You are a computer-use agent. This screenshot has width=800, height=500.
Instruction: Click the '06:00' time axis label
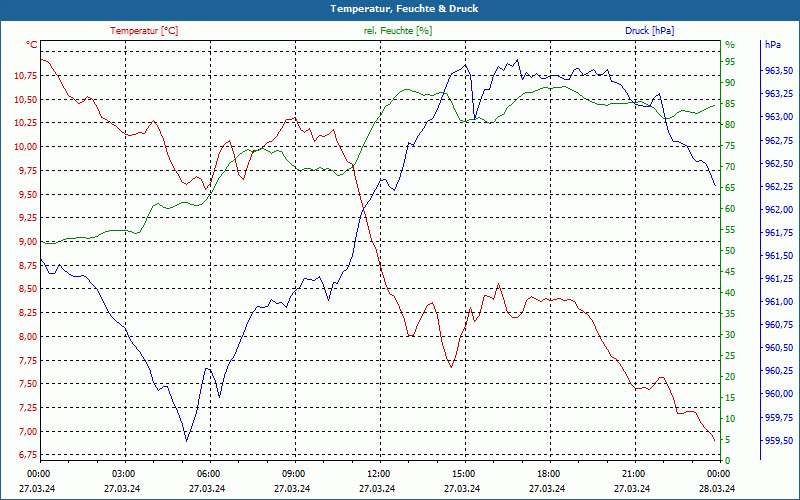point(207,473)
